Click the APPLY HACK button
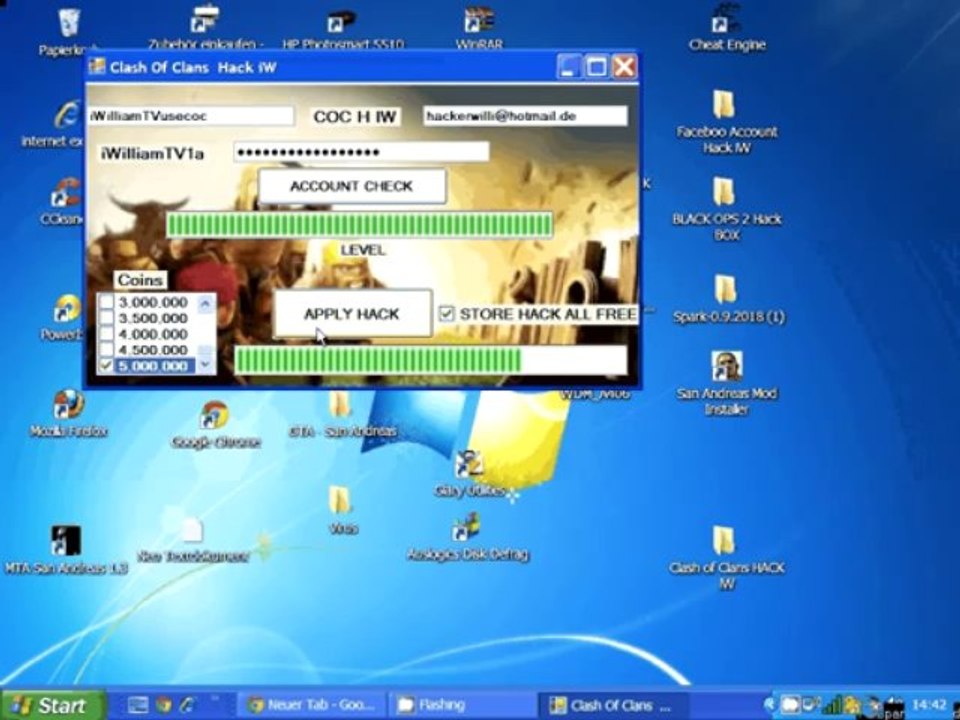This screenshot has width=960, height=720. click(x=353, y=313)
